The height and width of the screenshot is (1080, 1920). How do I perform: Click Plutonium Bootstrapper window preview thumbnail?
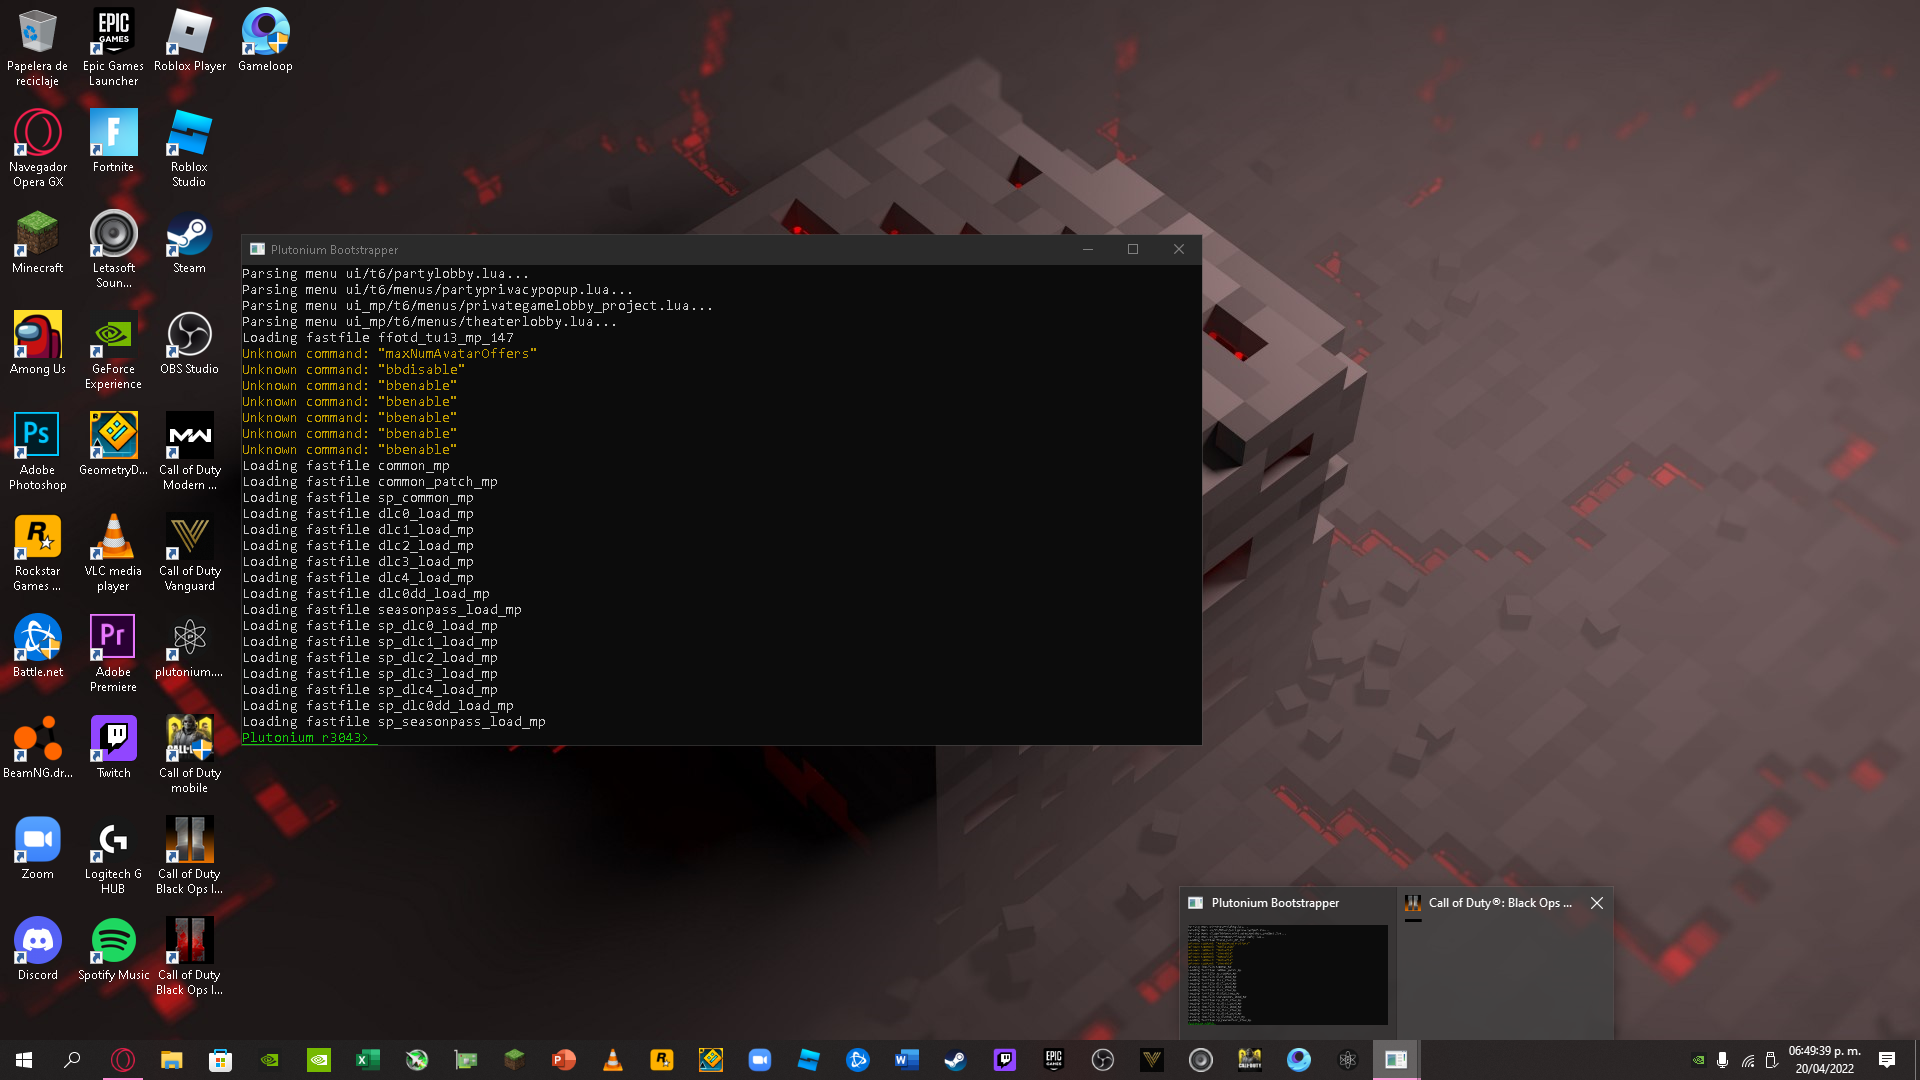(1287, 974)
